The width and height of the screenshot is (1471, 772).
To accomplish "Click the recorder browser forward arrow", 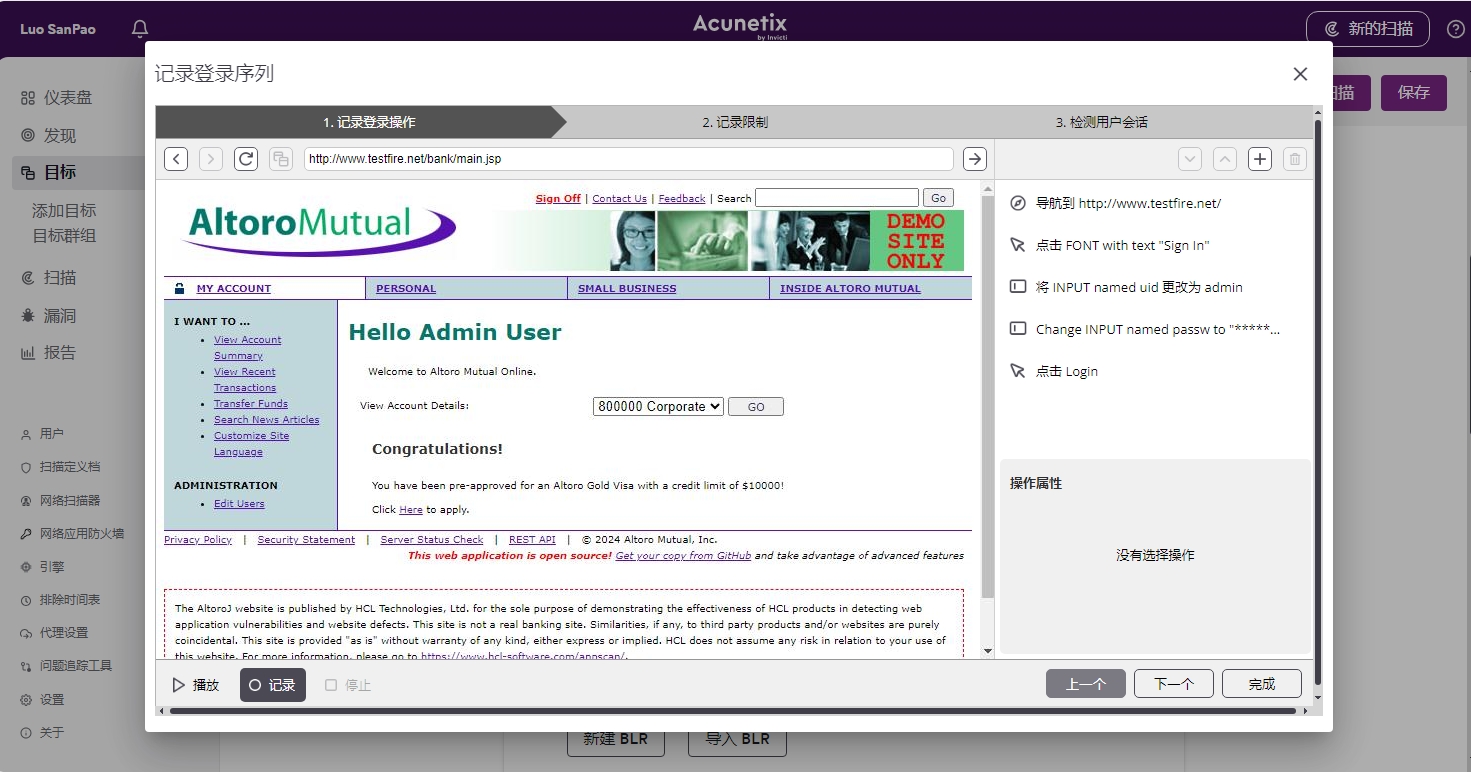I will pyautogui.click(x=211, y=159).
